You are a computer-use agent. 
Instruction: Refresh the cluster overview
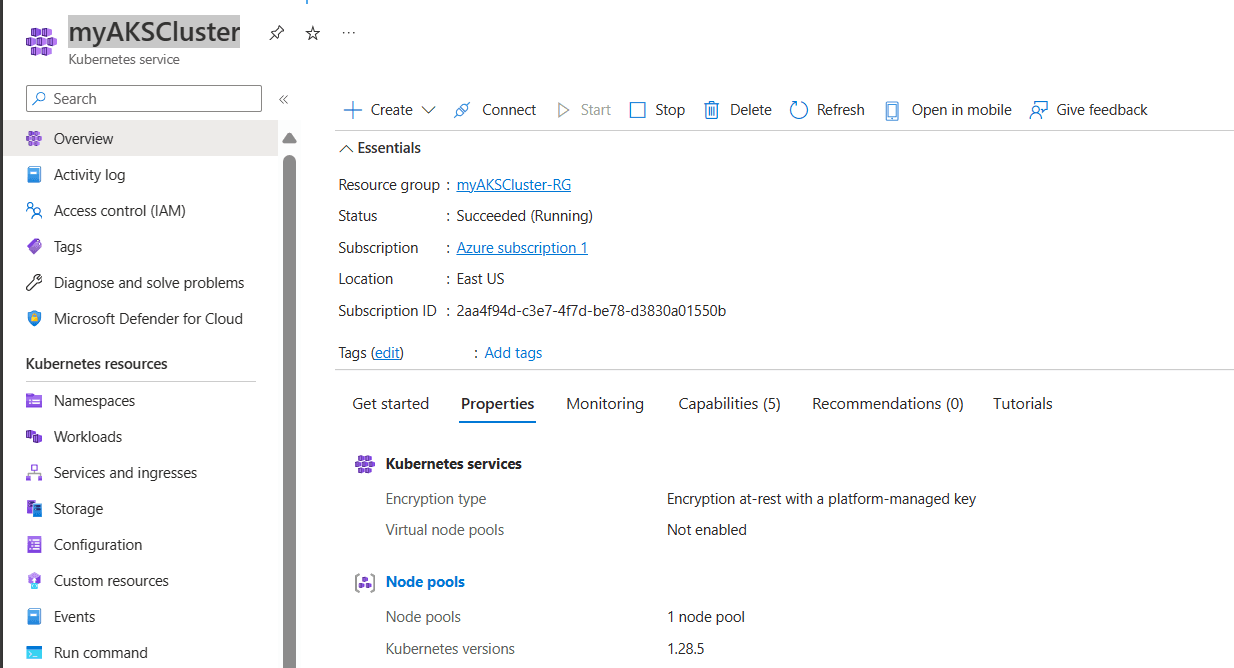(x=827, y=110)
